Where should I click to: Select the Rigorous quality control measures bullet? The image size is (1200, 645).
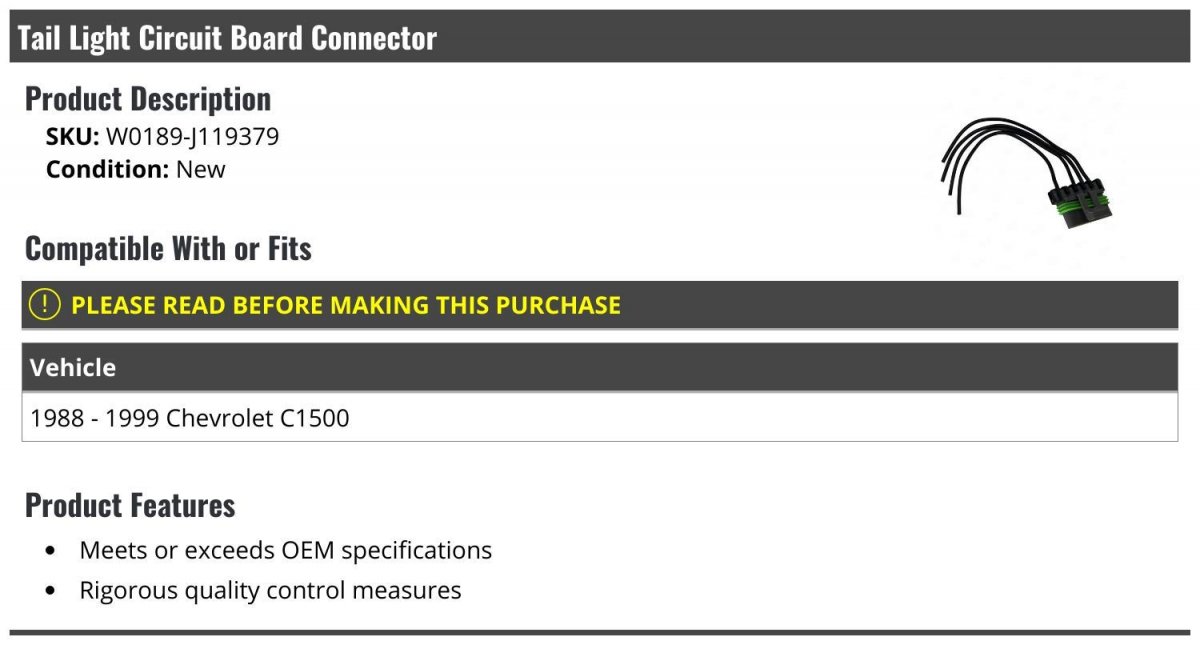click(270, 590)
